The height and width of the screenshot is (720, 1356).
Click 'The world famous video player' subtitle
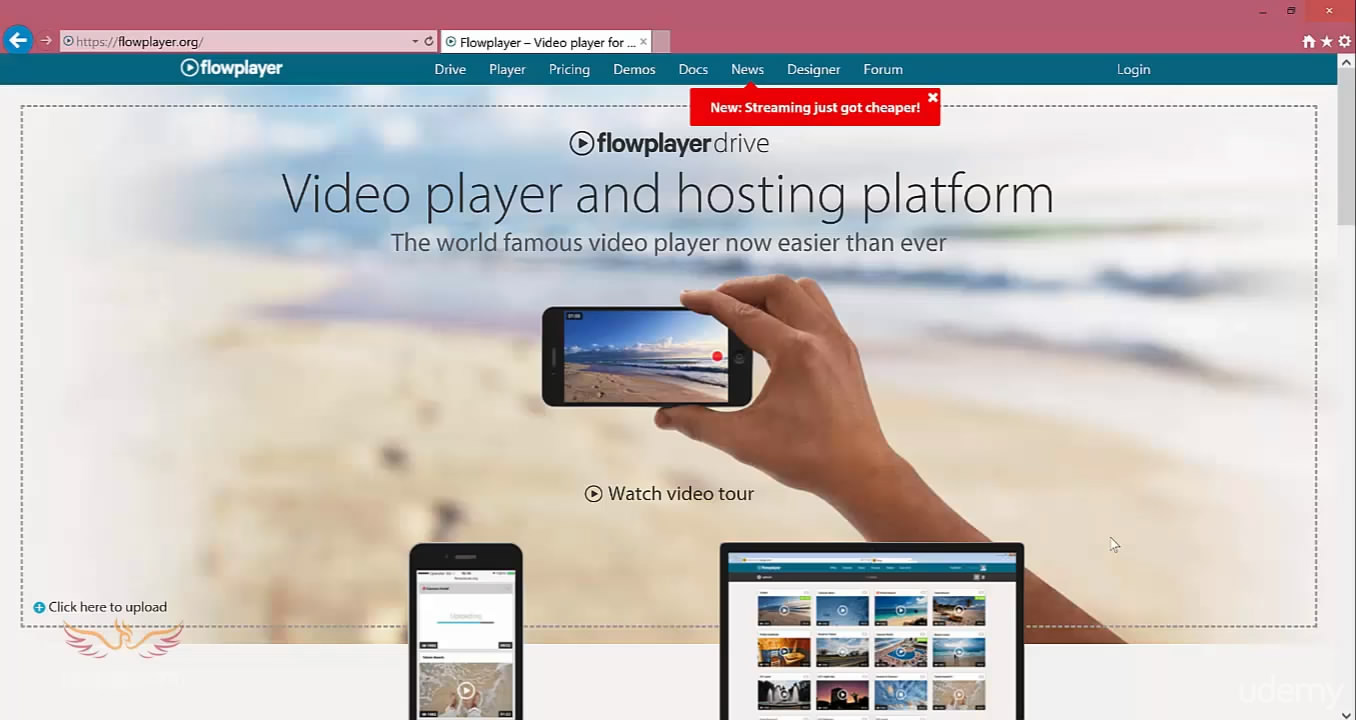point(668,243)
